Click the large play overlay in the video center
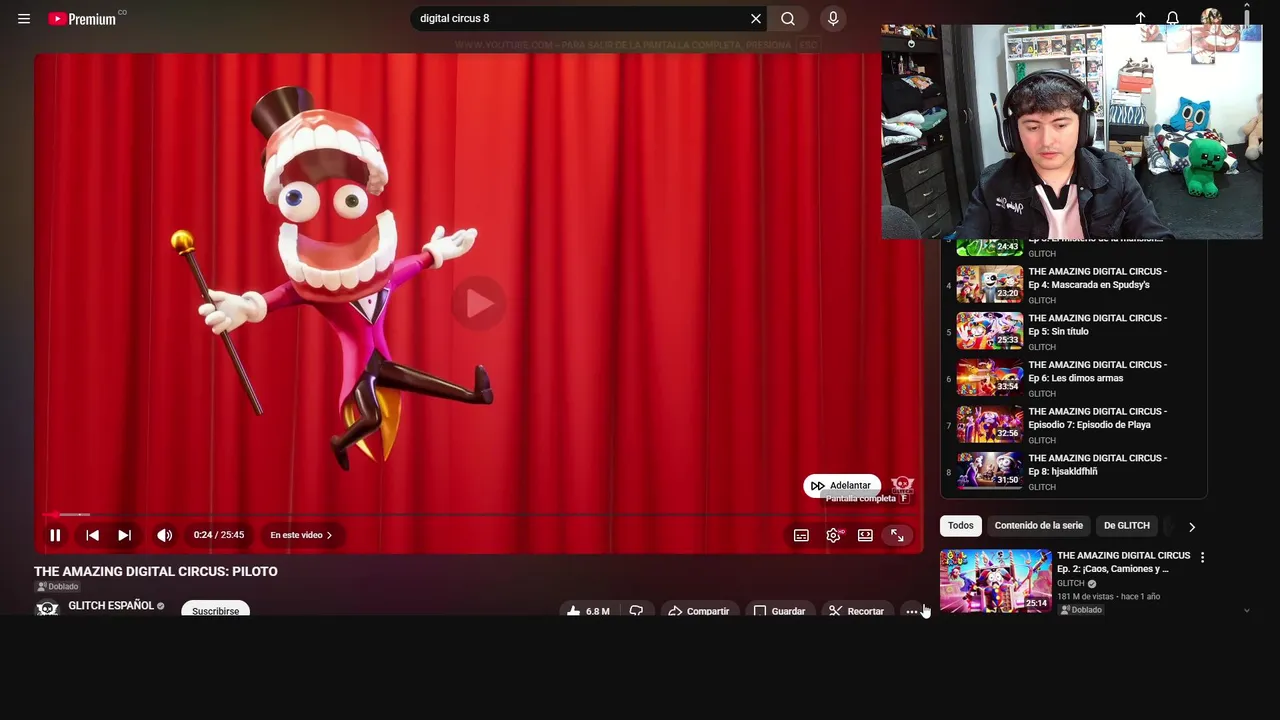Image resolution: width=1280 pixels, height=720 pixels. 478,303
